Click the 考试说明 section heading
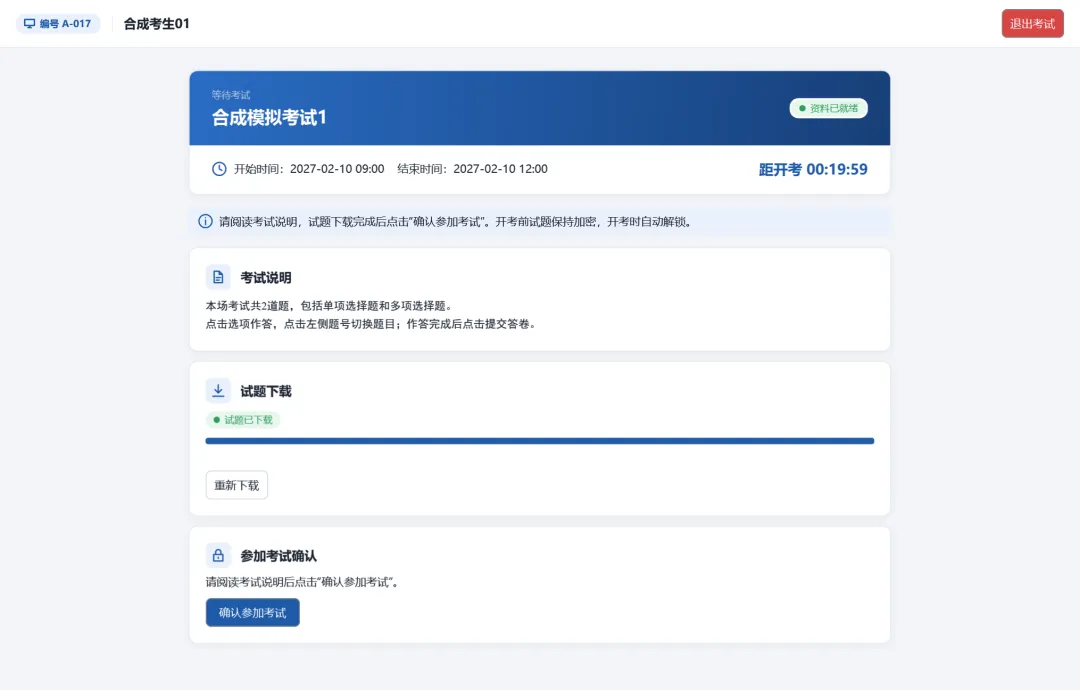This screenshot has width=1080, height=690. click(x=266, y=278)
